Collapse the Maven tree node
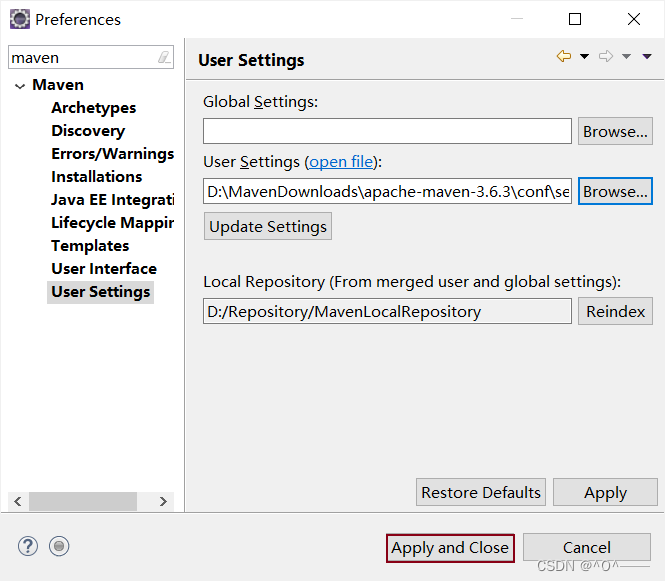The image size is (665, 581). [x=20, y=86]
